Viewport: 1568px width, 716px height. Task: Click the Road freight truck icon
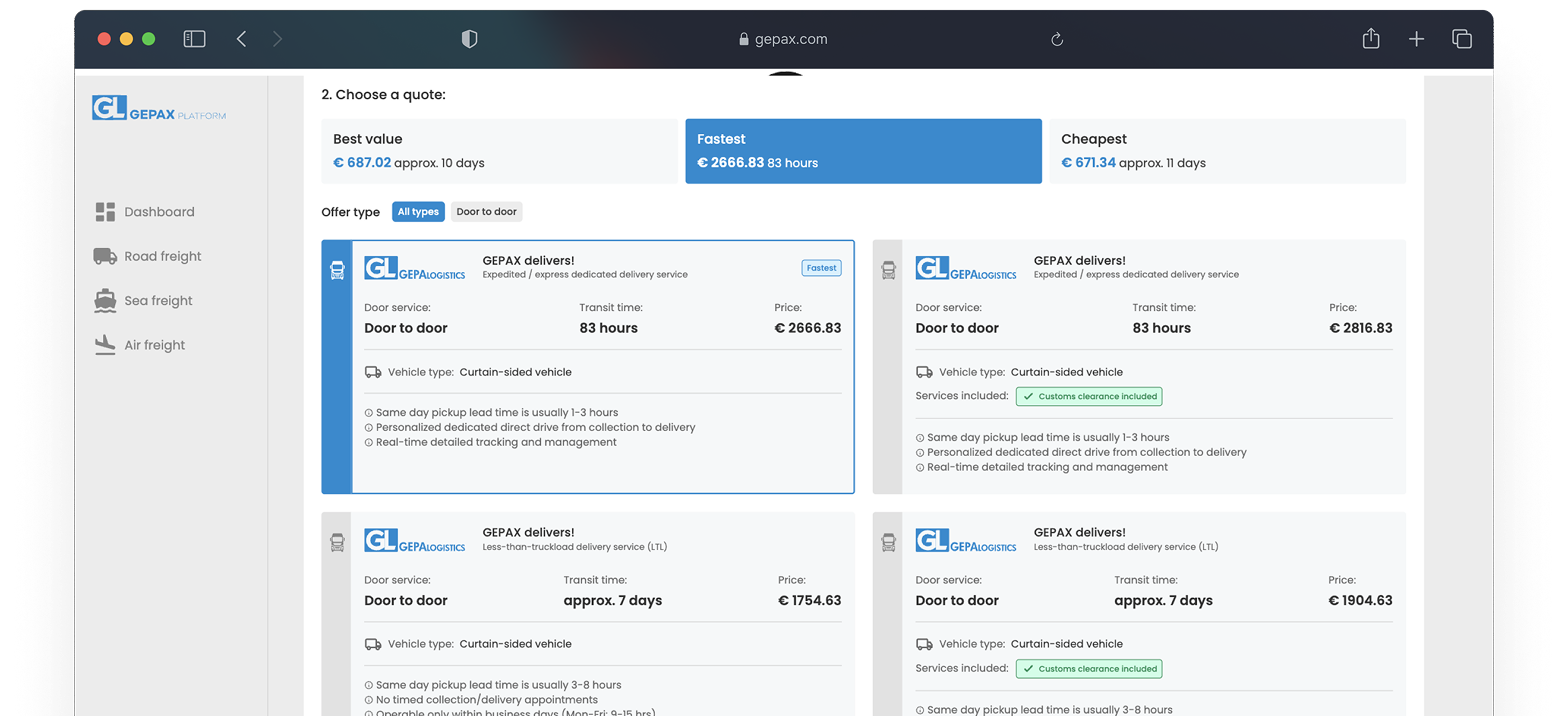pos(105,256)
